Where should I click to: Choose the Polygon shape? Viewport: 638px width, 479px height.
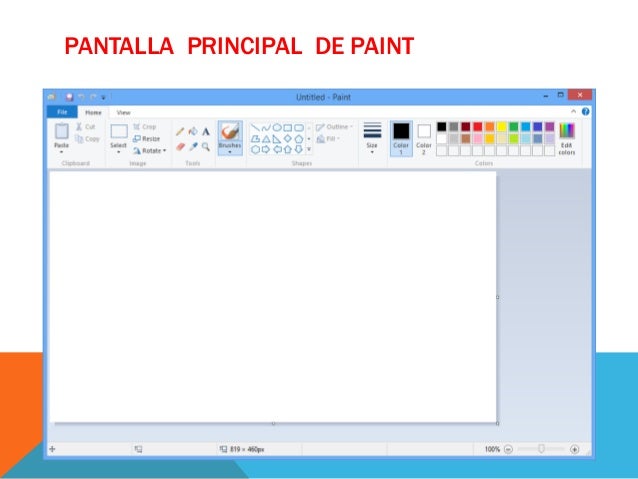coord(255,139)
